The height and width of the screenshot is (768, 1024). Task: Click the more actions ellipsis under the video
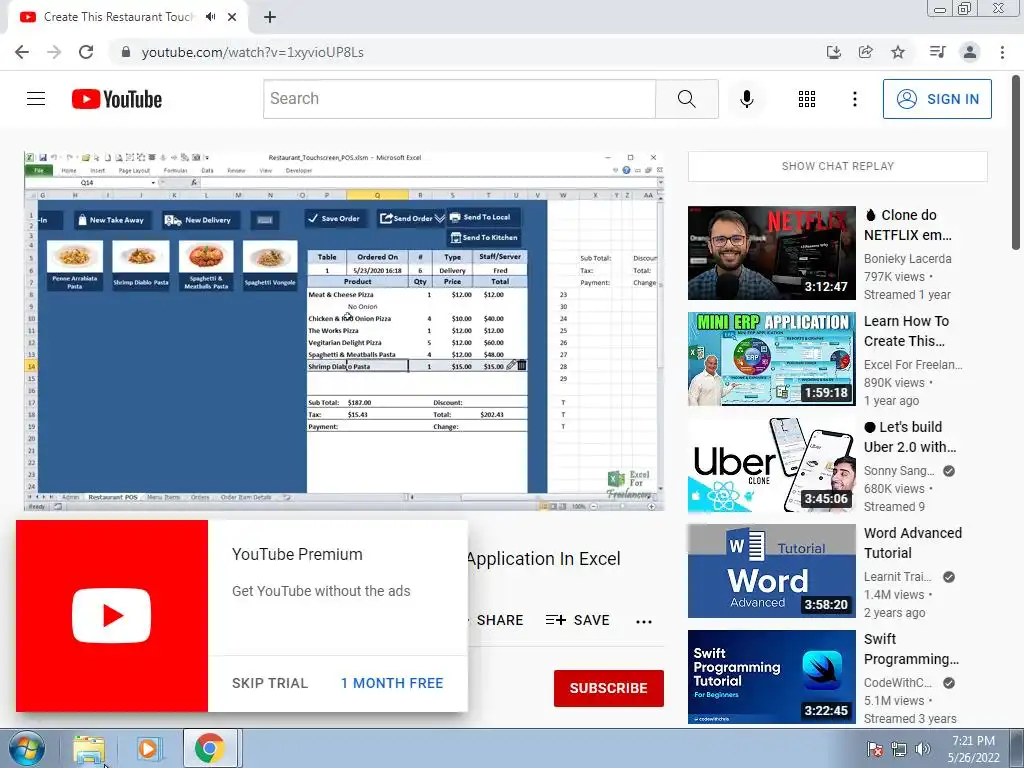pos(644,622)
